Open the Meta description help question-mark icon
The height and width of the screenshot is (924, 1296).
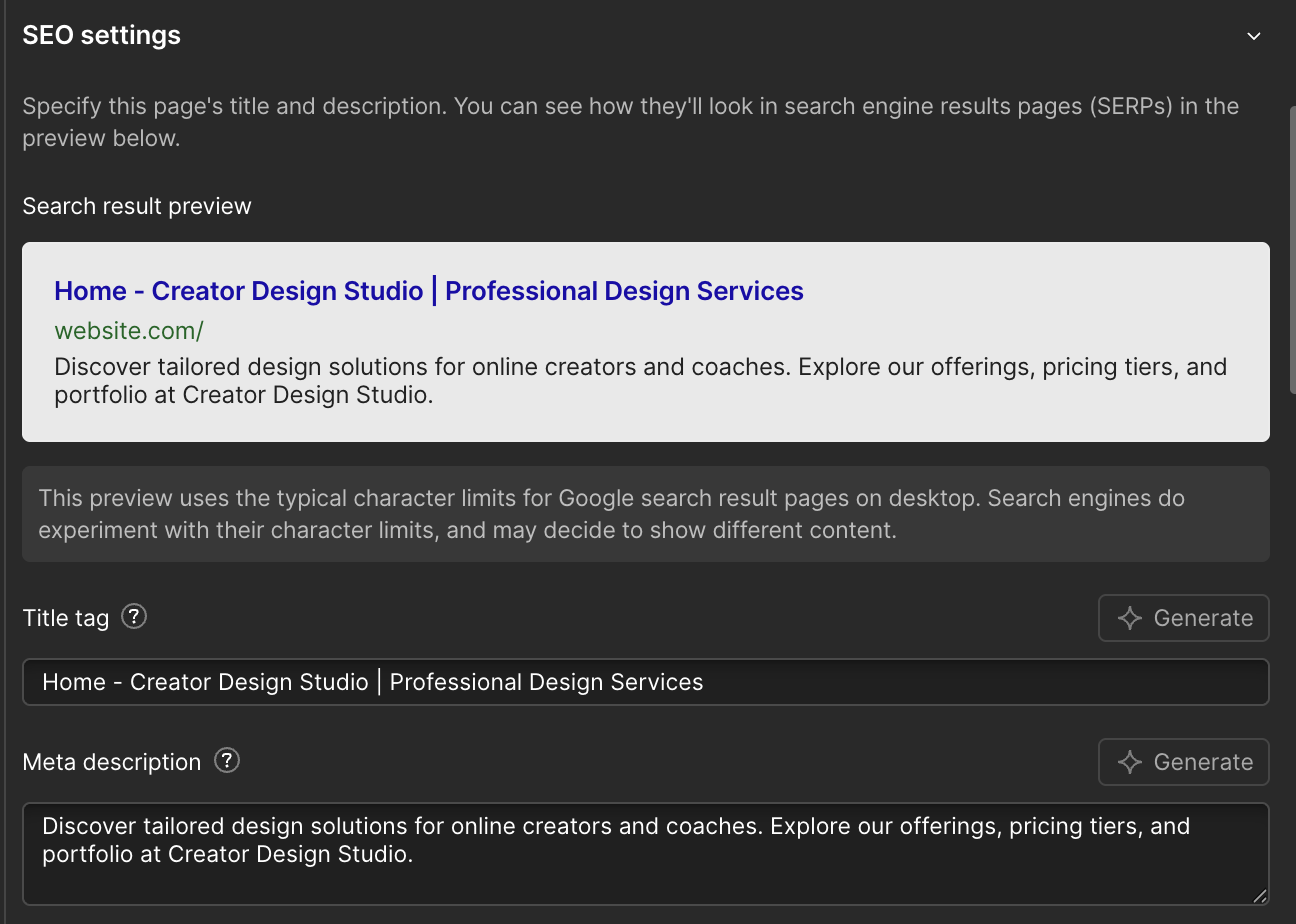228,761
